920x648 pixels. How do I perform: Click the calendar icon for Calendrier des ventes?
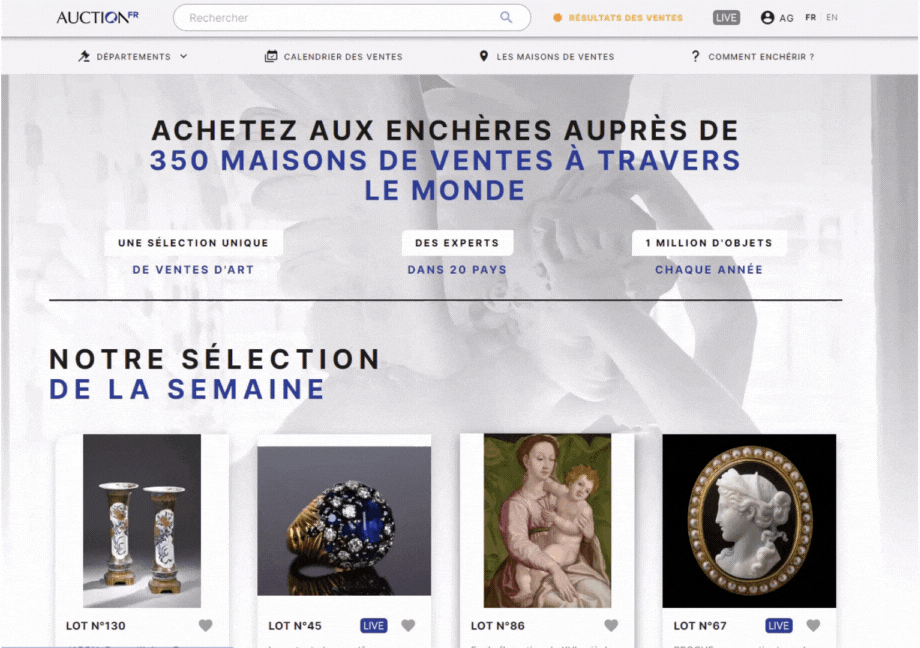(x=270, y=56)
